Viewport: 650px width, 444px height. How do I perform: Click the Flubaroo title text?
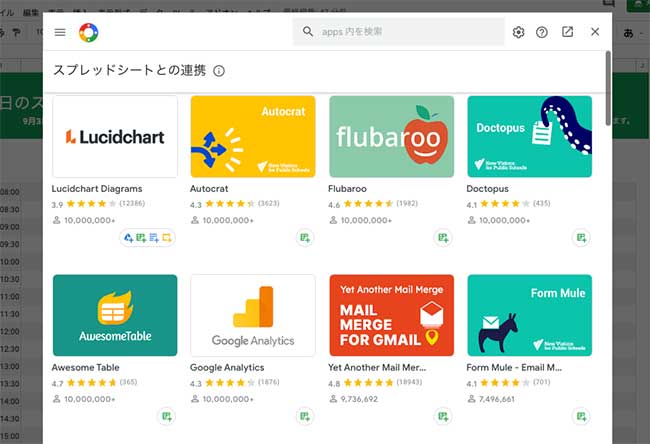tap(347, 189)
